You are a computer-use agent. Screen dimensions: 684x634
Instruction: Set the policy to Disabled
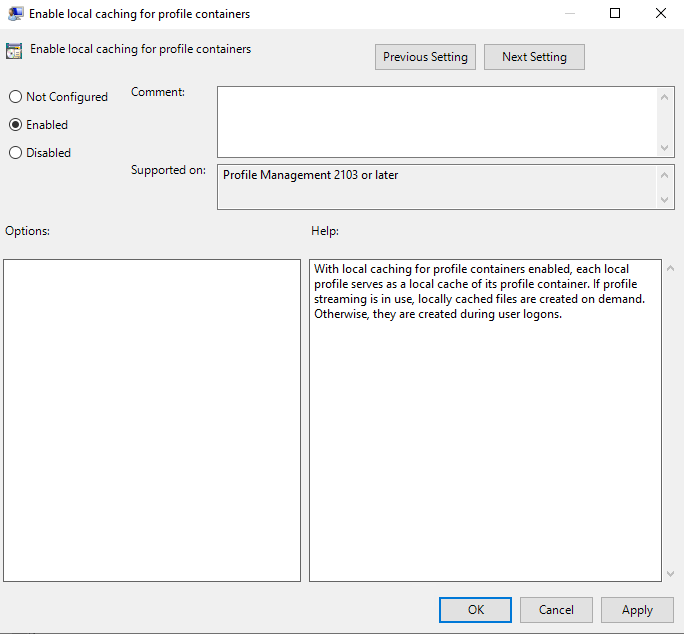[15, 153]
